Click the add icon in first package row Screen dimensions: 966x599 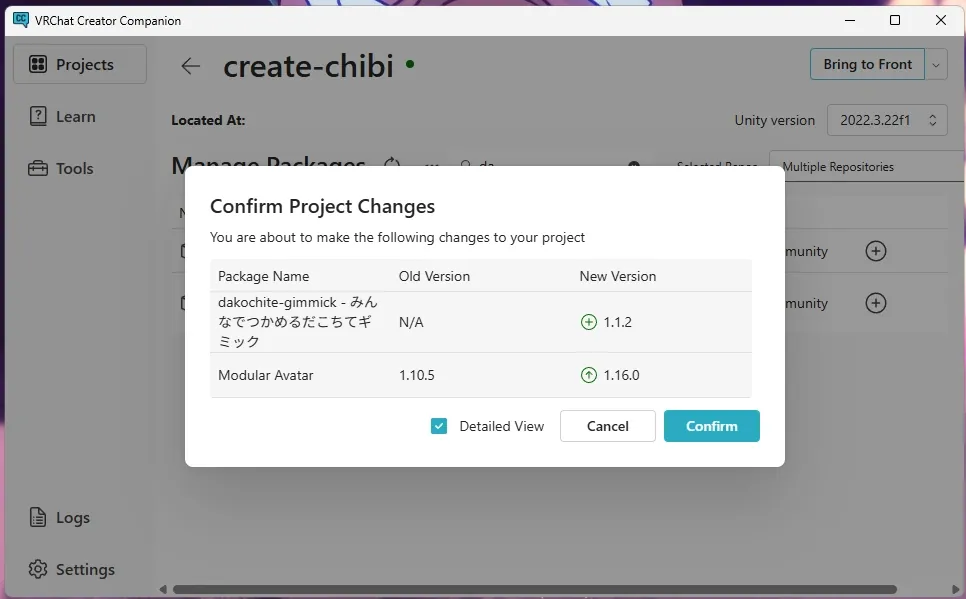click(x=875, y=251)
